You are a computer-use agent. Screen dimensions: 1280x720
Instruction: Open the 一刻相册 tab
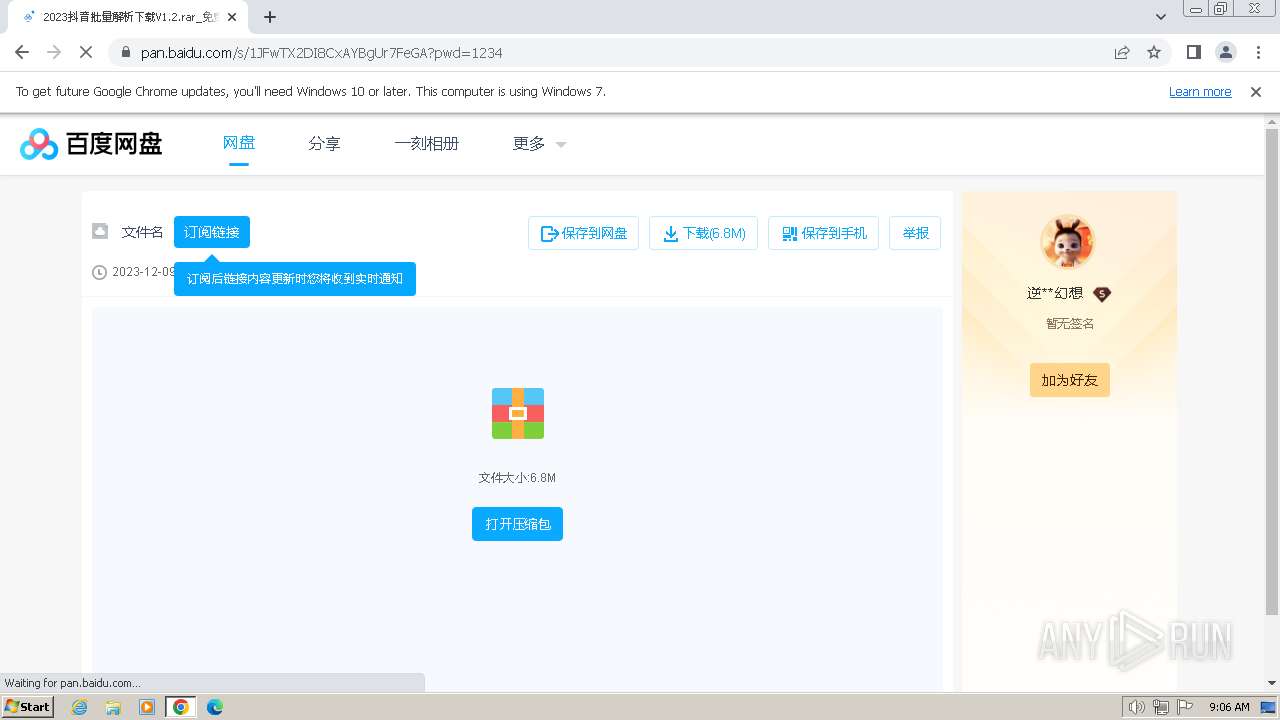[426, 143]
